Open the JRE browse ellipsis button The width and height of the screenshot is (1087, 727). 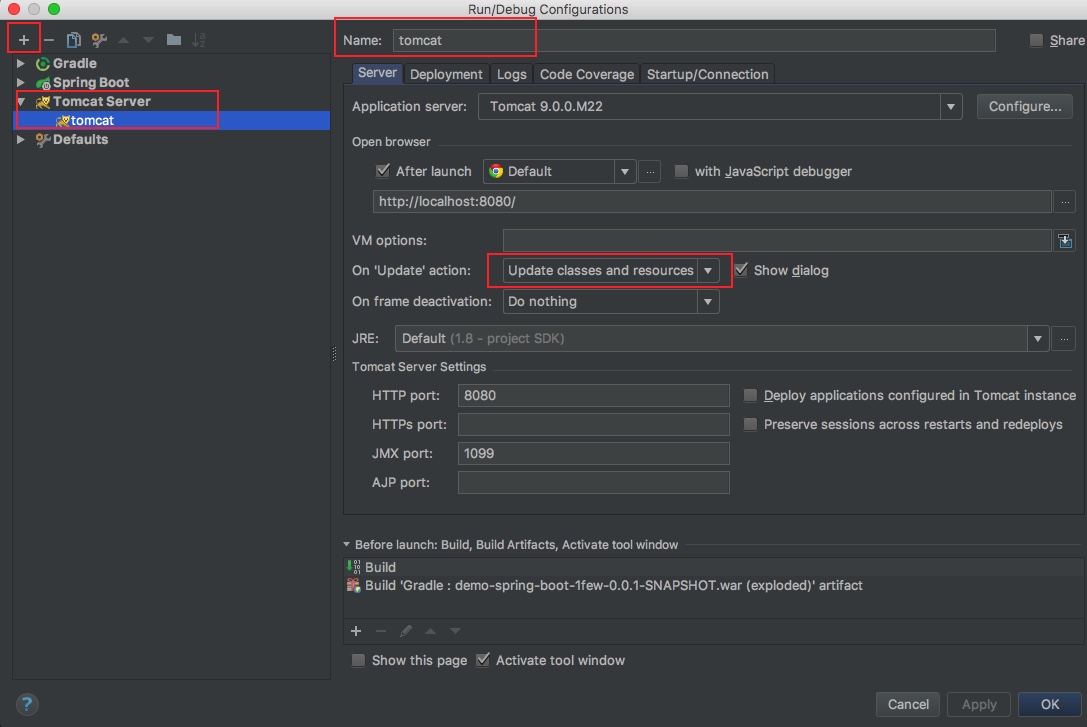(1063, 339)
